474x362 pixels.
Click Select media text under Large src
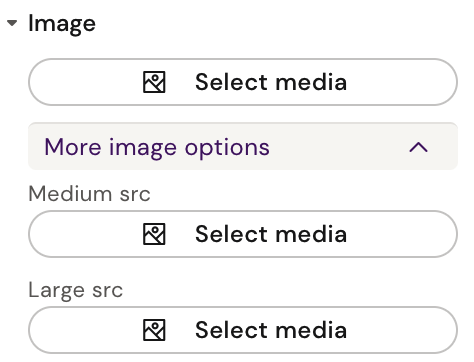tap(271, 330)
